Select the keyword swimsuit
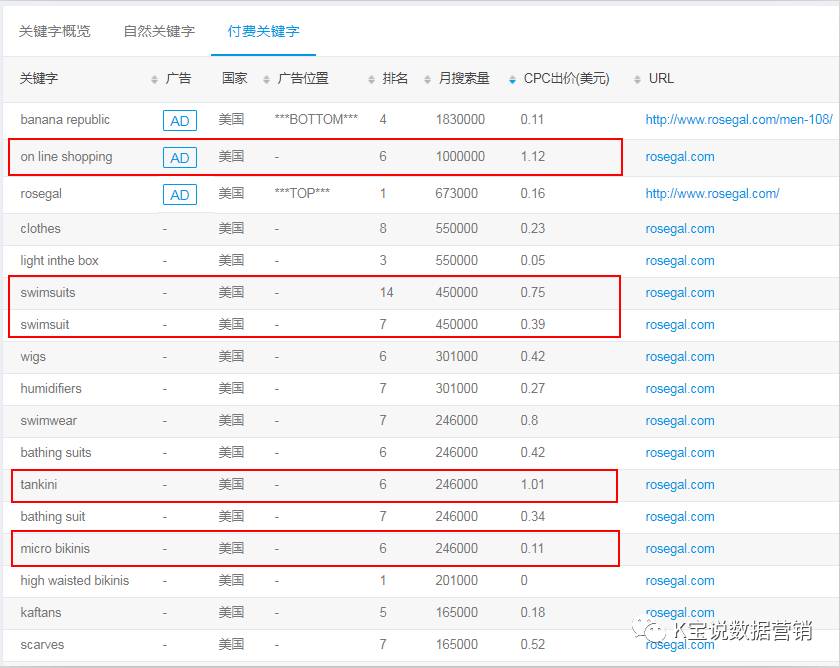The height and width of the screenshot is (668, 840). point(44,325)
